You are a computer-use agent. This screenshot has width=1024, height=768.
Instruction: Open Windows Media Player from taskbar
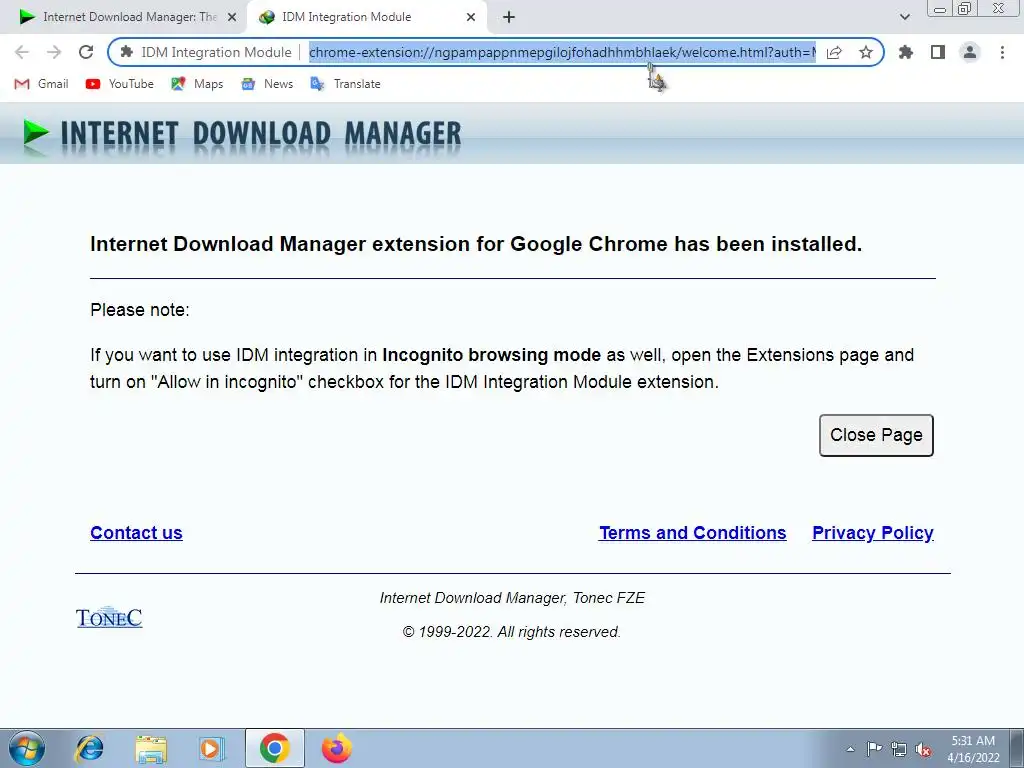pos(211,748)
